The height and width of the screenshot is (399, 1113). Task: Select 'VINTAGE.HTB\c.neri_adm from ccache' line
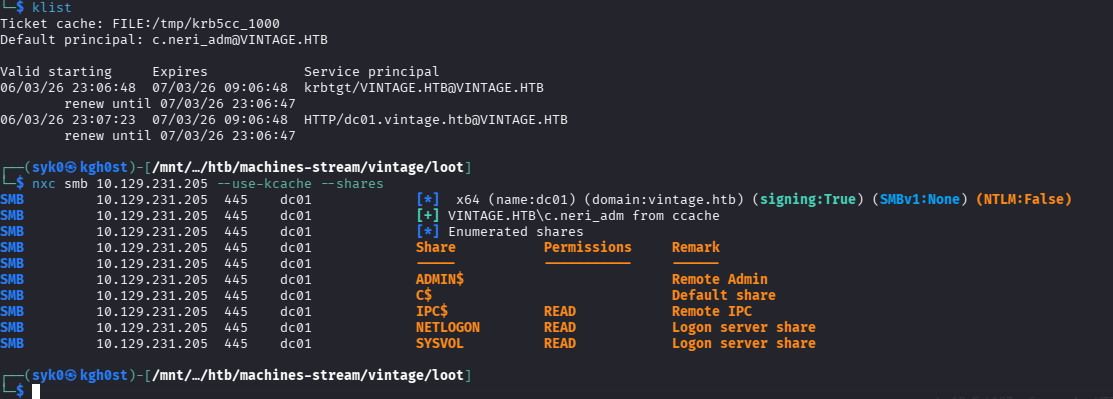(584, 216)
